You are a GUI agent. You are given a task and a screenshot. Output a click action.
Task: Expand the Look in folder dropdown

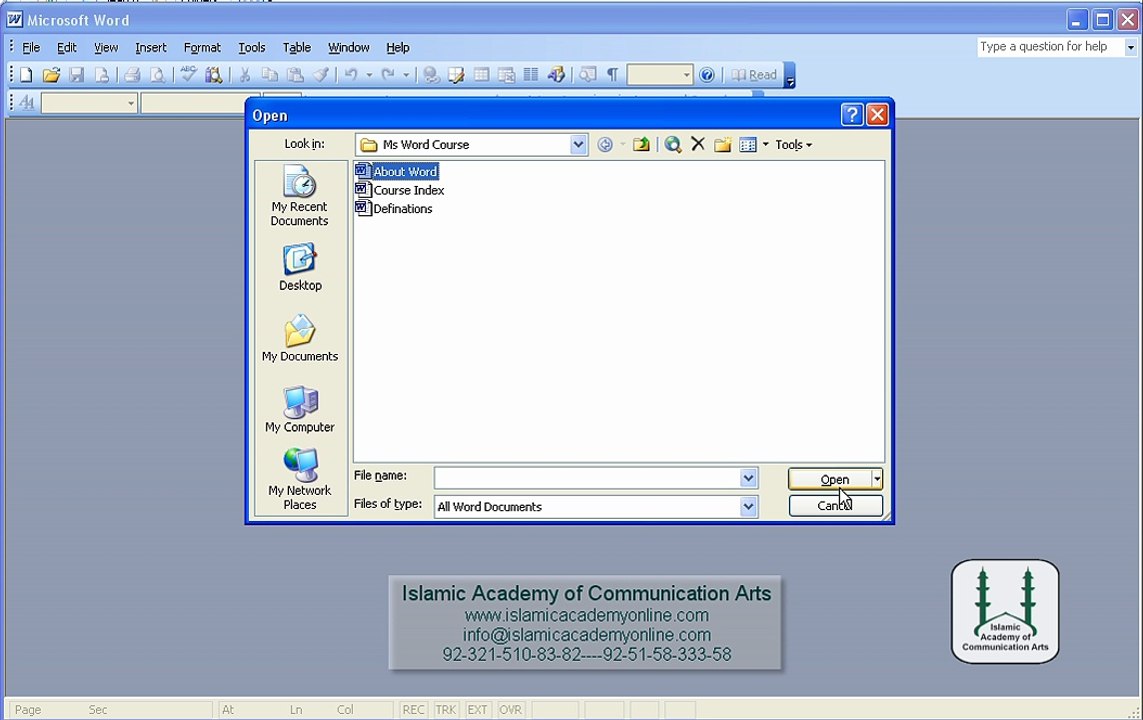(578, 144)
